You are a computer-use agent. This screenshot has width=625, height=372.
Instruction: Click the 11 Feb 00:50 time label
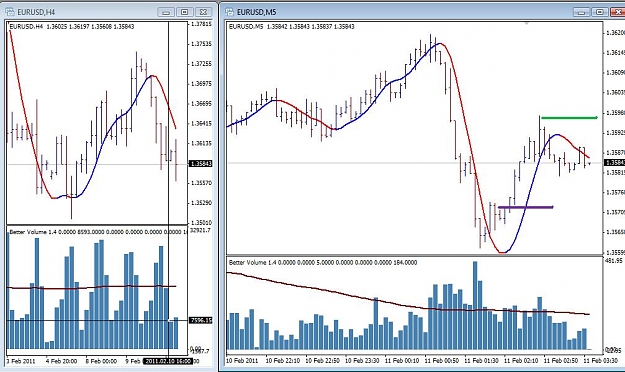tap(442, 361)
